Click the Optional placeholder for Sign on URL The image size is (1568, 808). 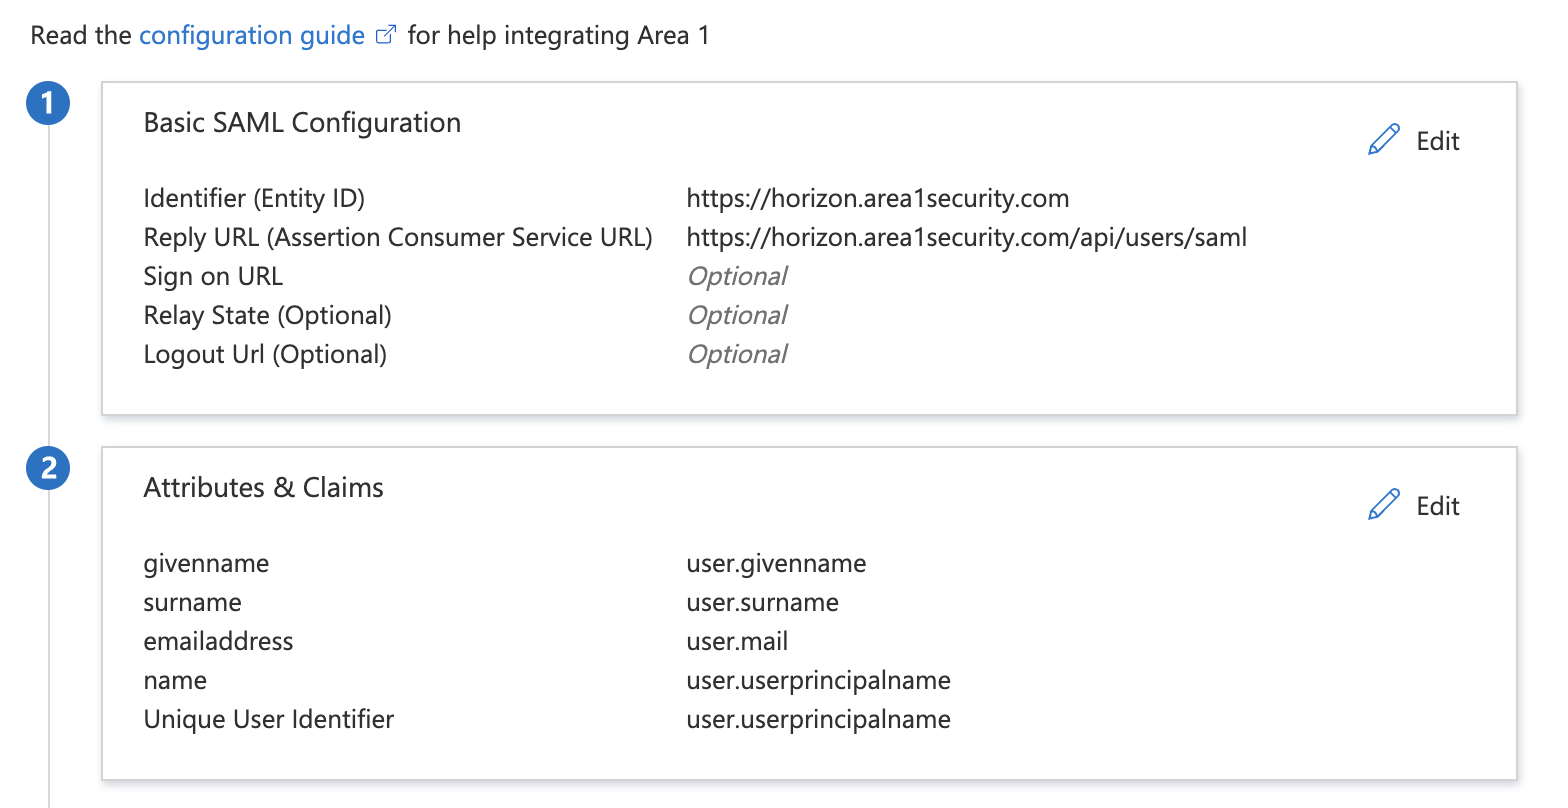point(736,276)
